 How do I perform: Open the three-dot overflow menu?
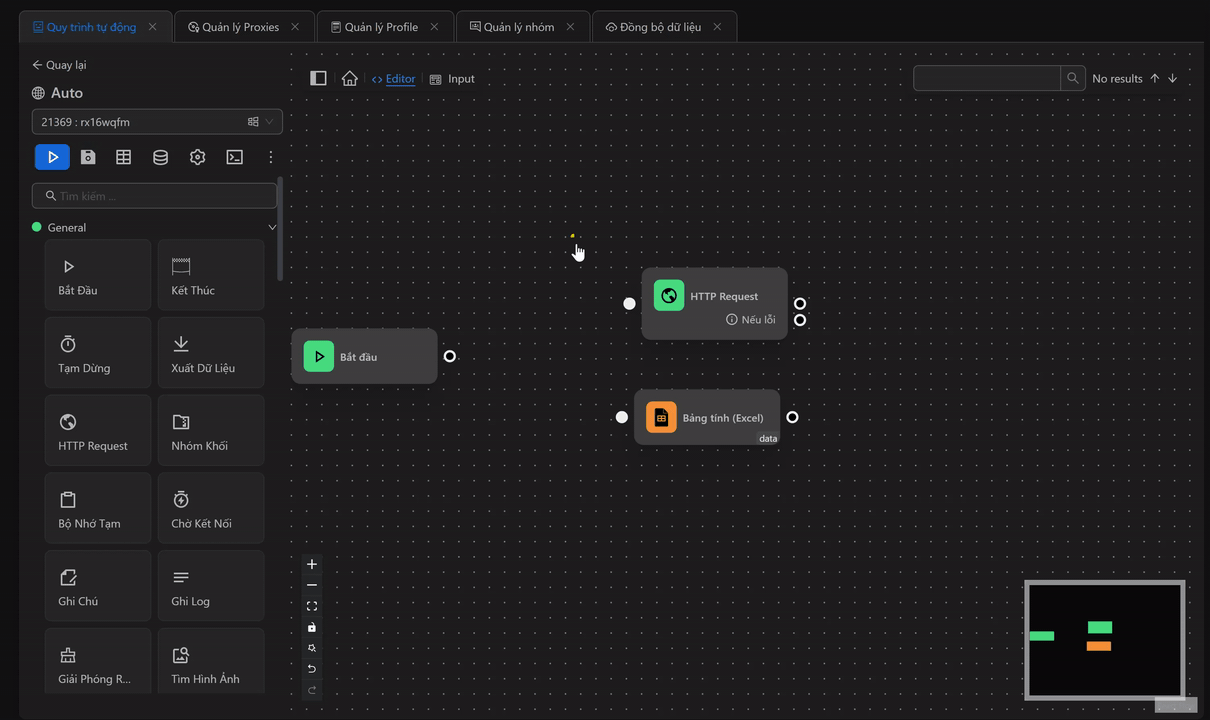[x=270, y=157]
